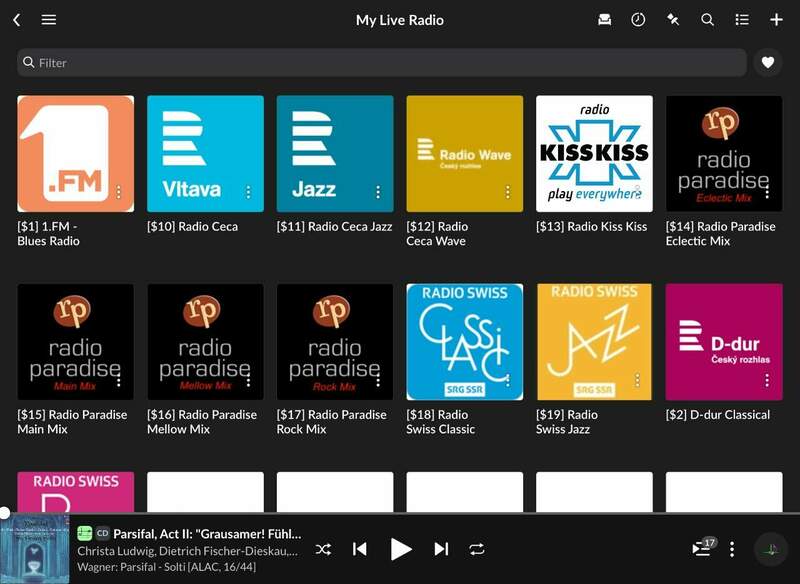Viewport: 800px width, 584px height.
Task: Click "[$16] Radio Paradise Mellow Mix" label
Action: (x=202, y=422)
